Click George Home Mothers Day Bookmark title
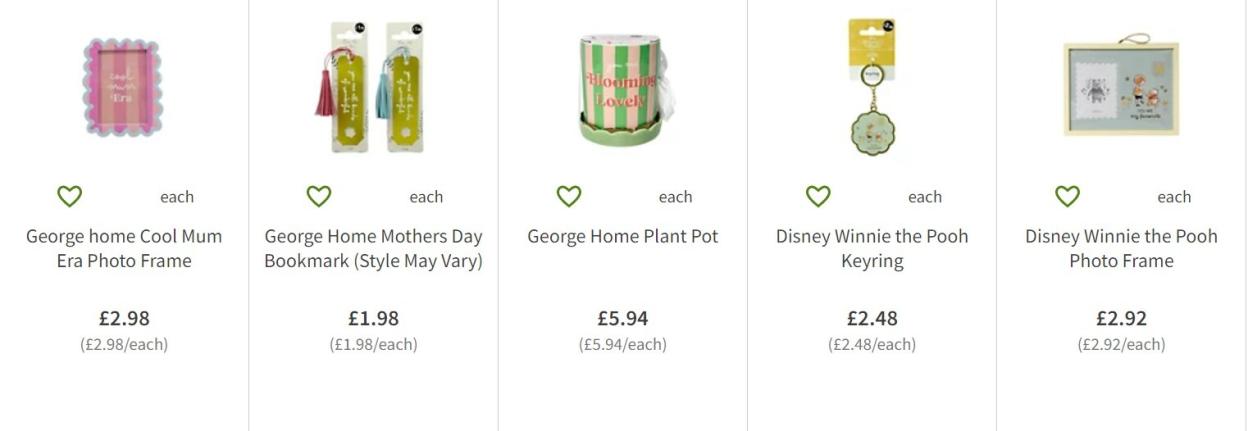 pos(373,249)
